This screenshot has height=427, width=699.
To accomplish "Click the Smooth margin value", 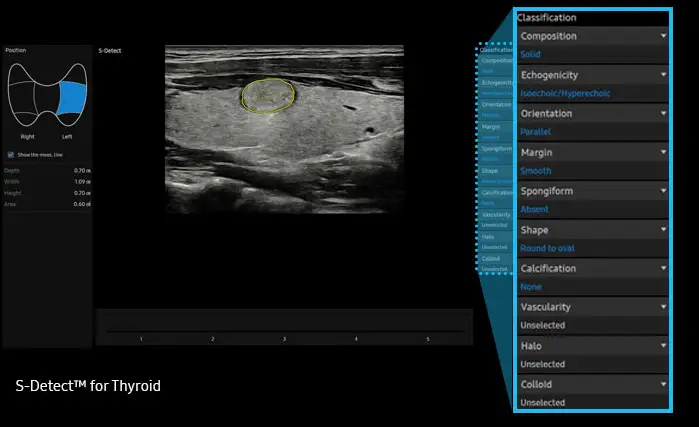I will pyautogui.click(x=536, y=171).
